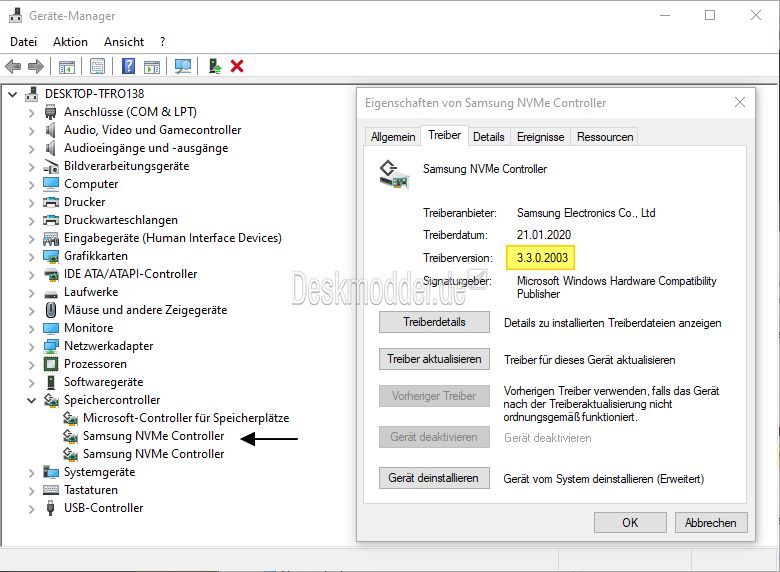
Task: Click the driver version 3.3.0.2003
Action: point(542,258)
